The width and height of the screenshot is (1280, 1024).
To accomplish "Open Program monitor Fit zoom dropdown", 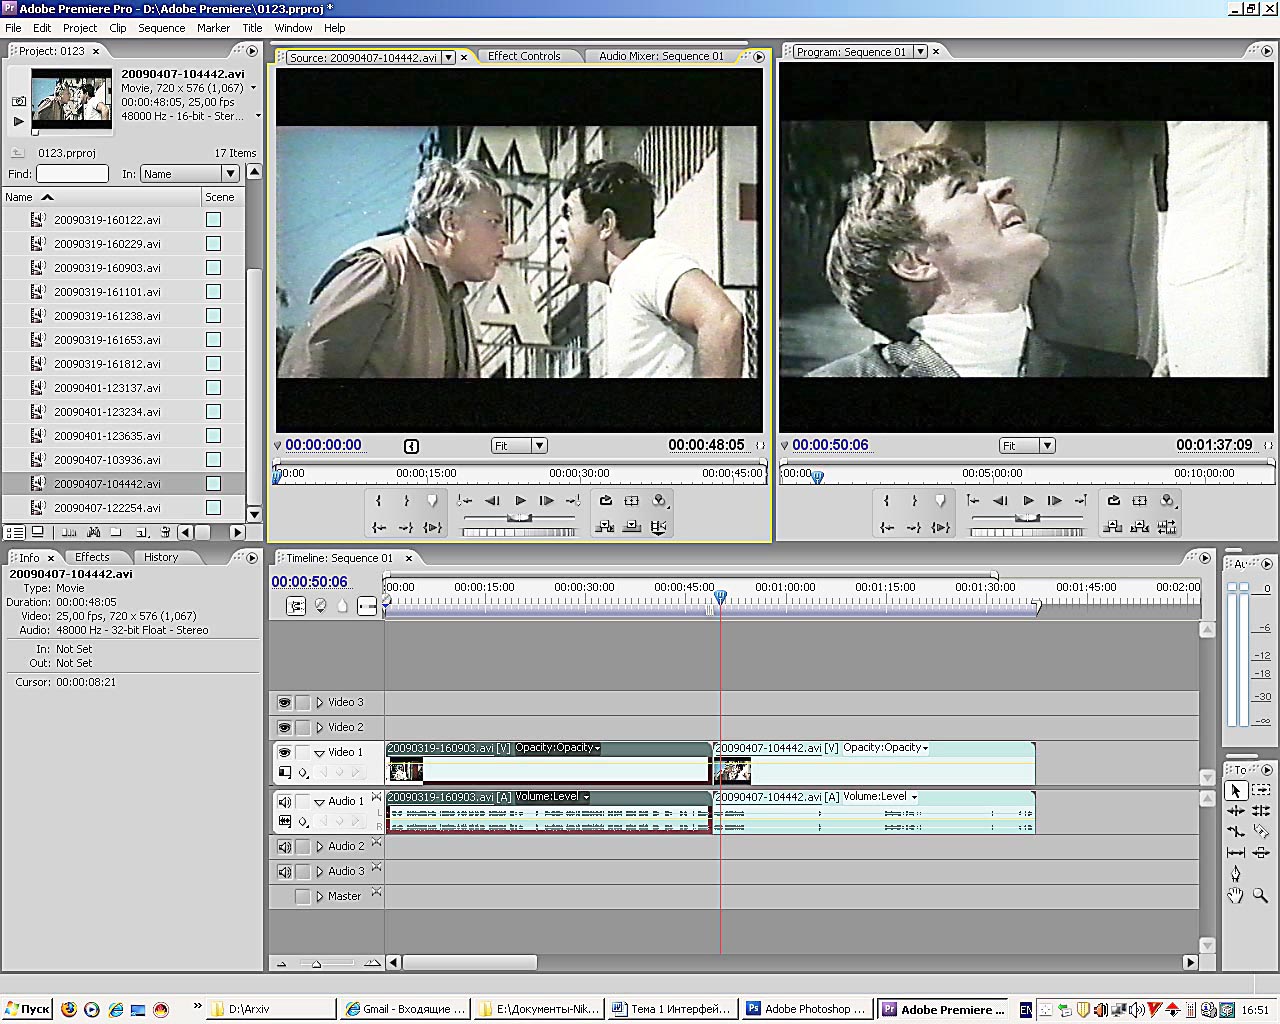I will 1027,446.
